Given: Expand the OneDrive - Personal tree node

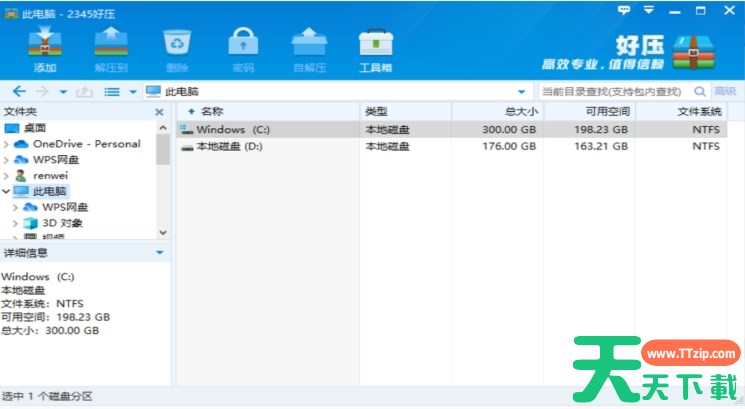Looking at the screenshot, I should (7, 144).
